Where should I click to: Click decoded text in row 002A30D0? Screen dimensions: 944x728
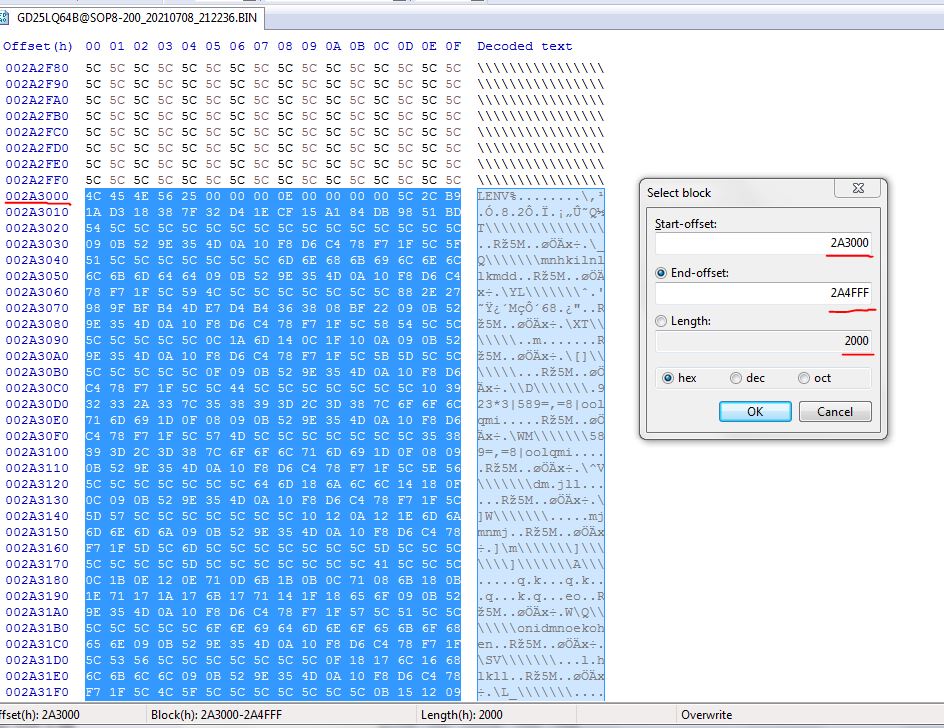click(x=541, y=405)
